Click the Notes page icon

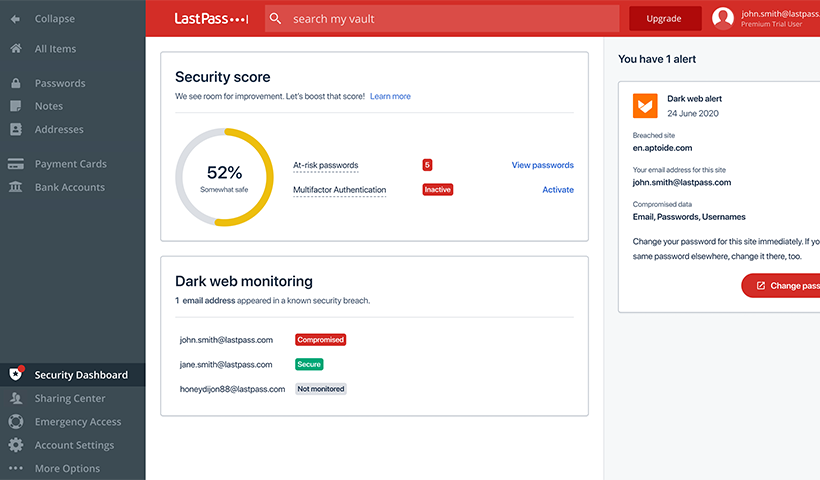(16, 106)
